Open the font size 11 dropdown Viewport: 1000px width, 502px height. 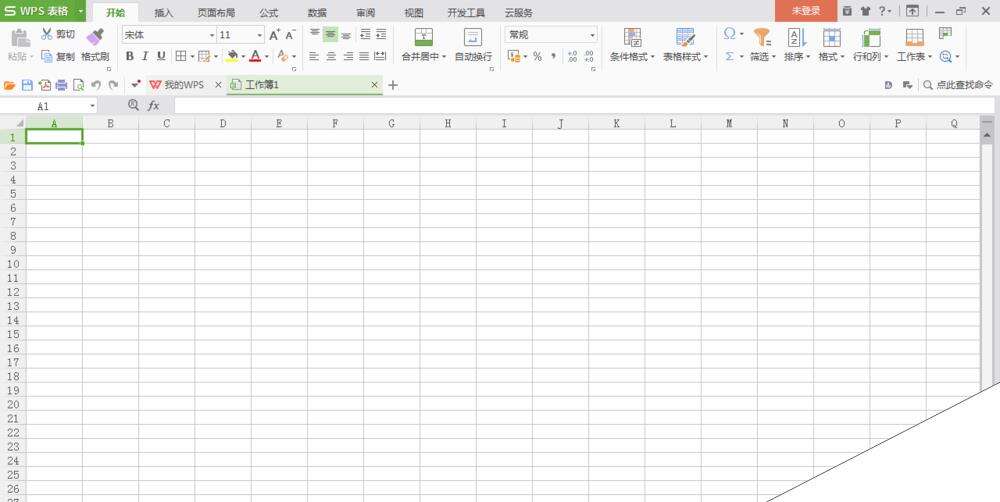tap(260, 35)
